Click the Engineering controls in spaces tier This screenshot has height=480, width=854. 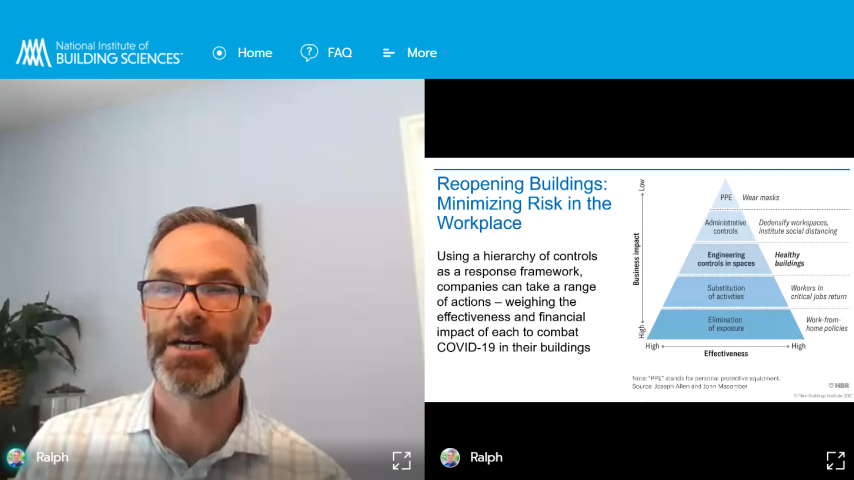coord(726,259)
